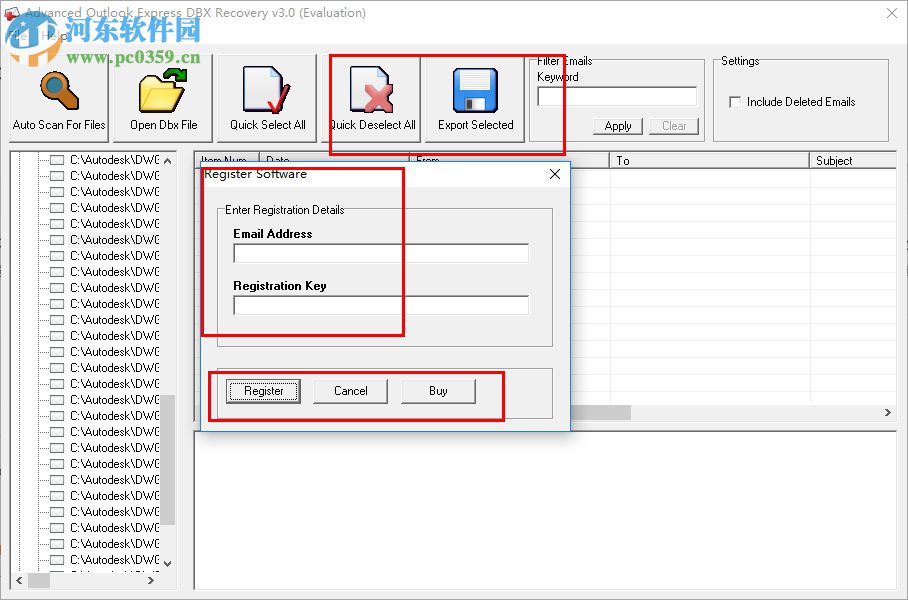Clear the email filter
This screenshot has width=908, height=600.
click(x=674, y=126)
